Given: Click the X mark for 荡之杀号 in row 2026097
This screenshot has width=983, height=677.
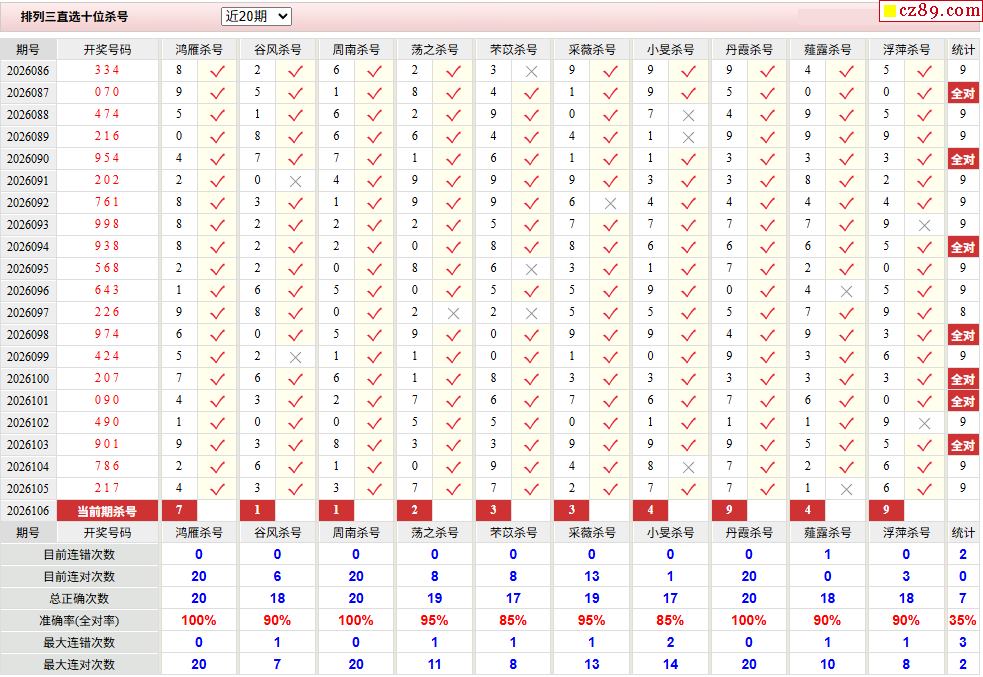Looking at the screenshot, I should [453, 313].
